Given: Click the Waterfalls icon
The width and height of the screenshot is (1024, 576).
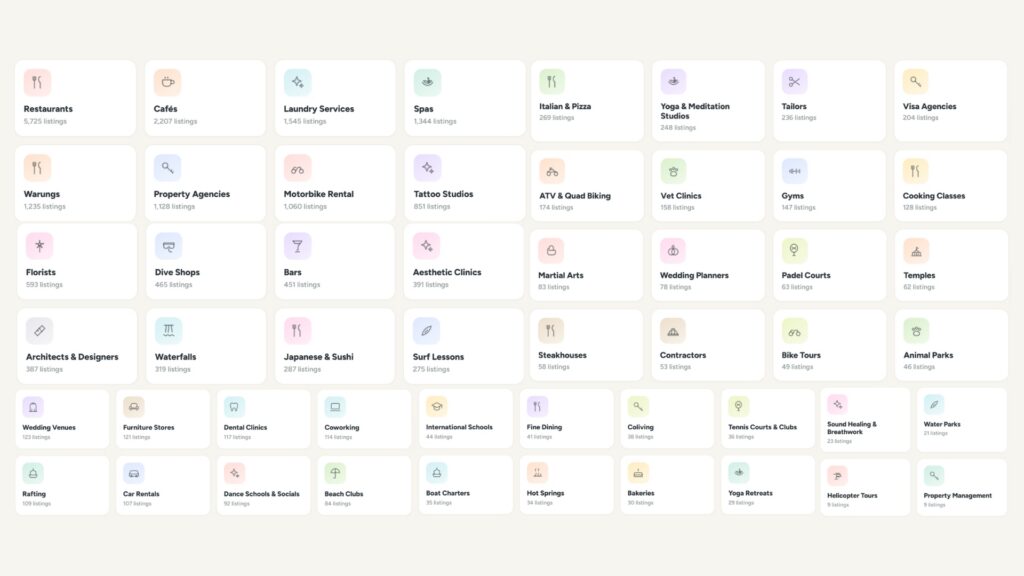Looking at the screenshot, I should pos(168,330).
